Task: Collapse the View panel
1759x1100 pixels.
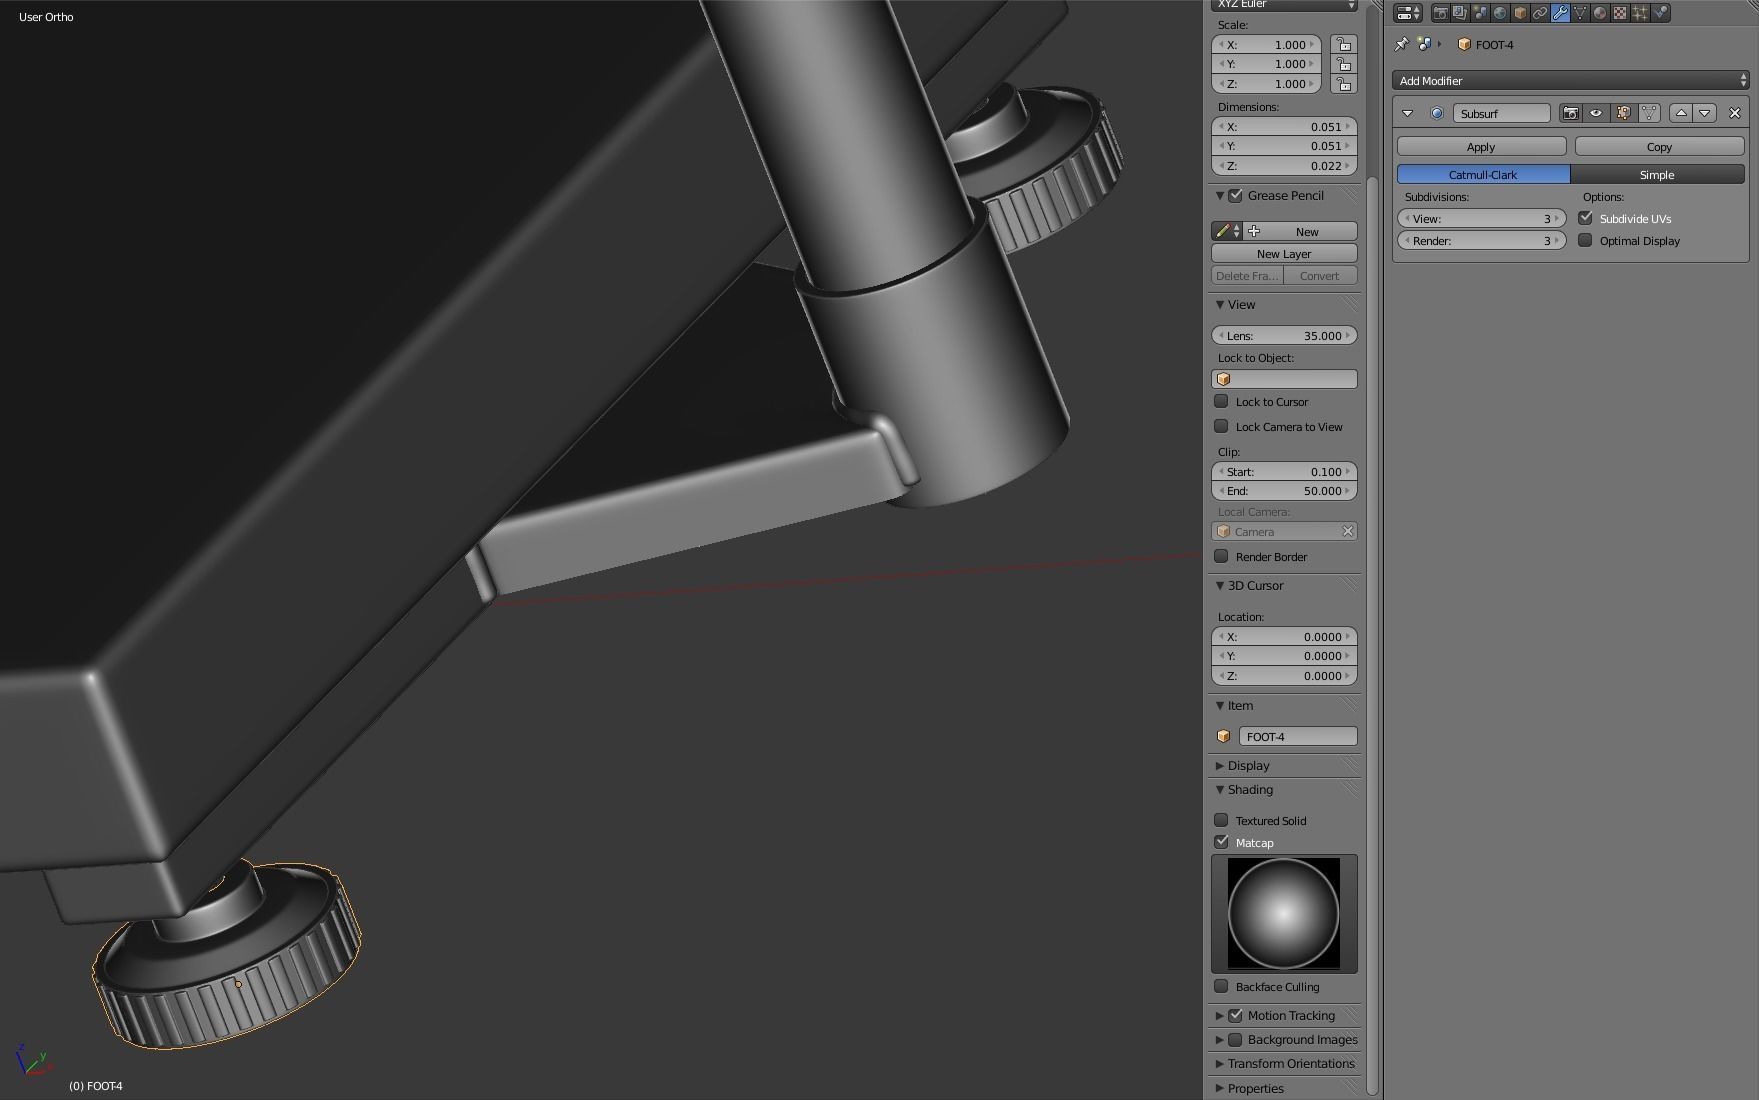Action: tap(1220, 304)
